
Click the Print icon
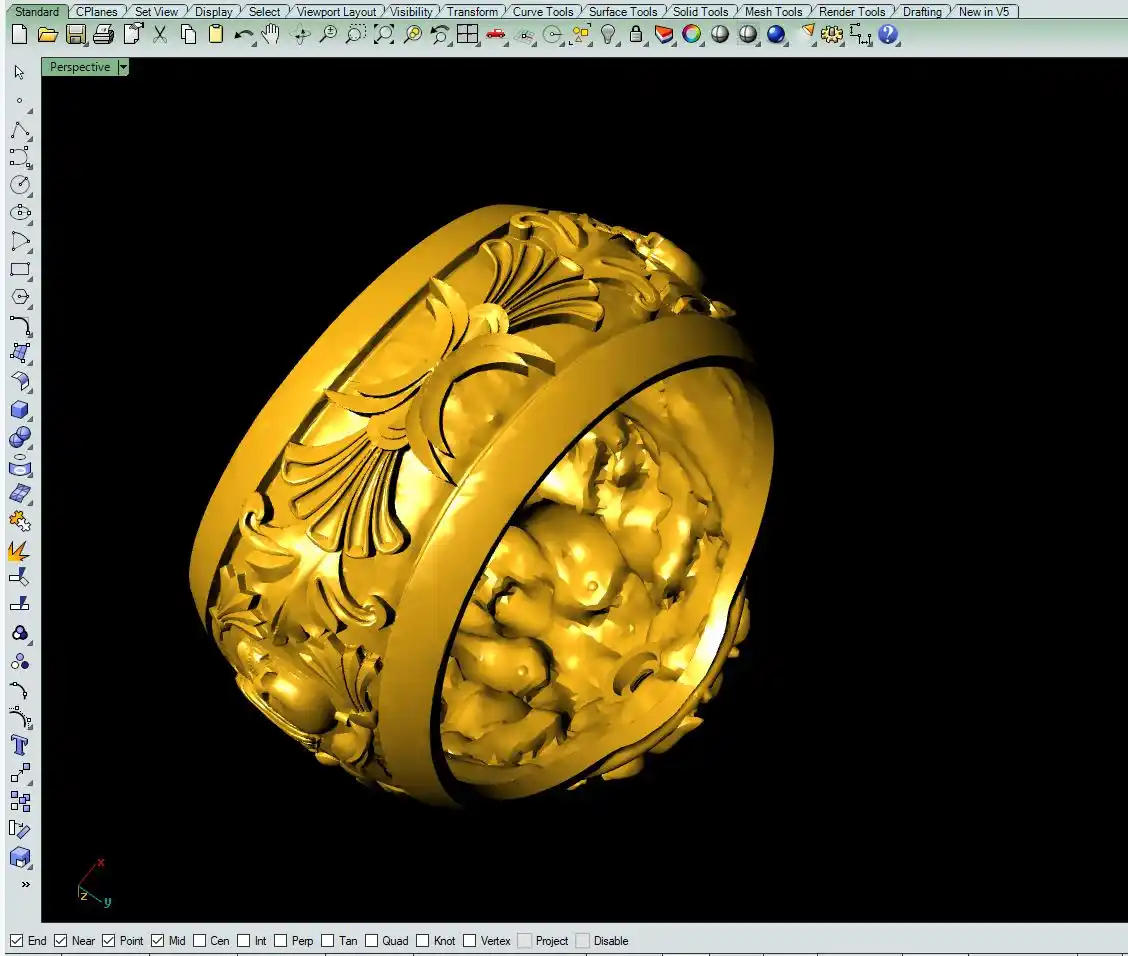(x=104, y=35)
